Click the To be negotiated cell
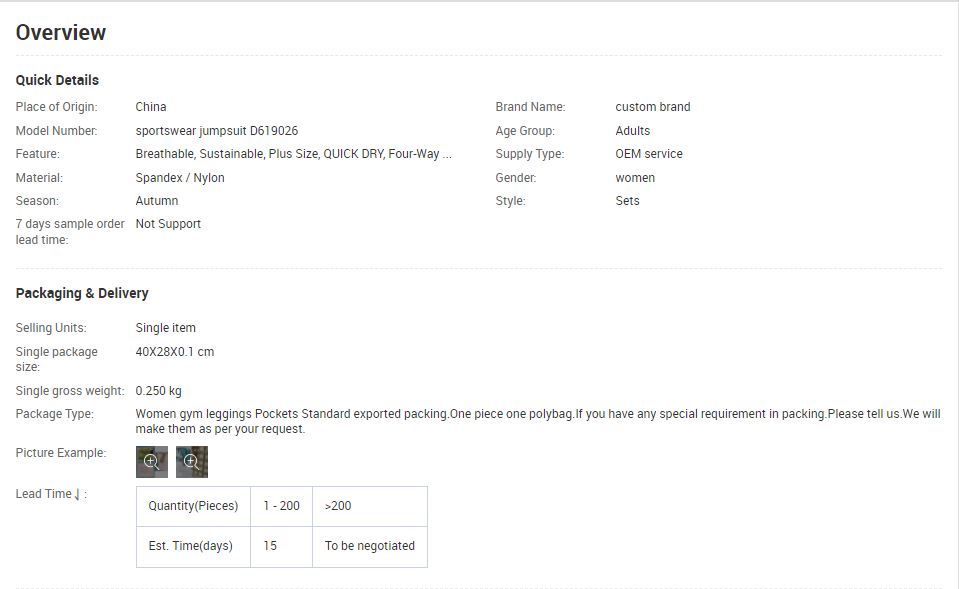This screenshot has width=959, height=589. [x=370, y=547]
